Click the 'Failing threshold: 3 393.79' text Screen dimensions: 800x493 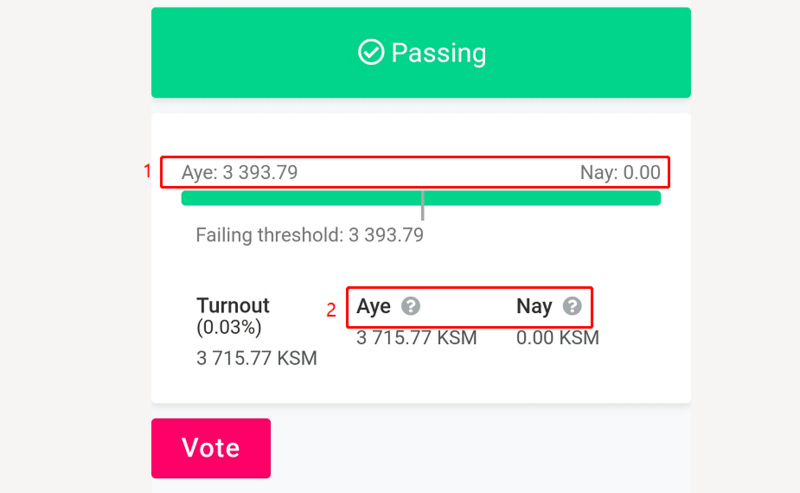click(309, 236)
